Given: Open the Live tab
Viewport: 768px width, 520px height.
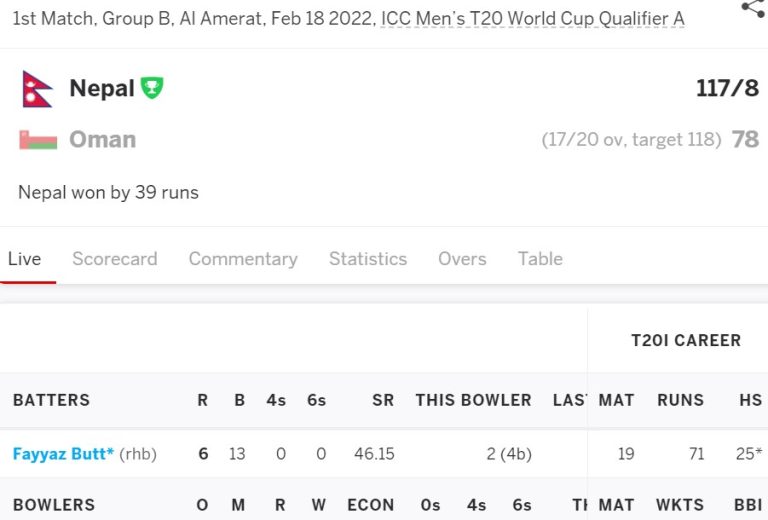Looking at the screenshot, I should pos(24,259).
